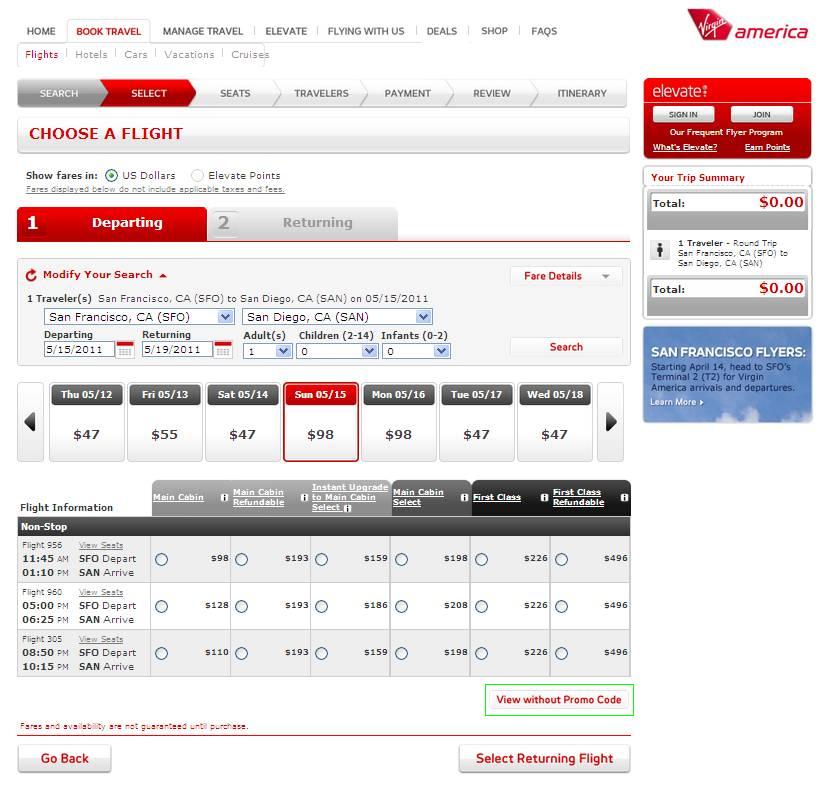
Task: Click the info icon beside Main Cabin Select
Action: point(464,498)
